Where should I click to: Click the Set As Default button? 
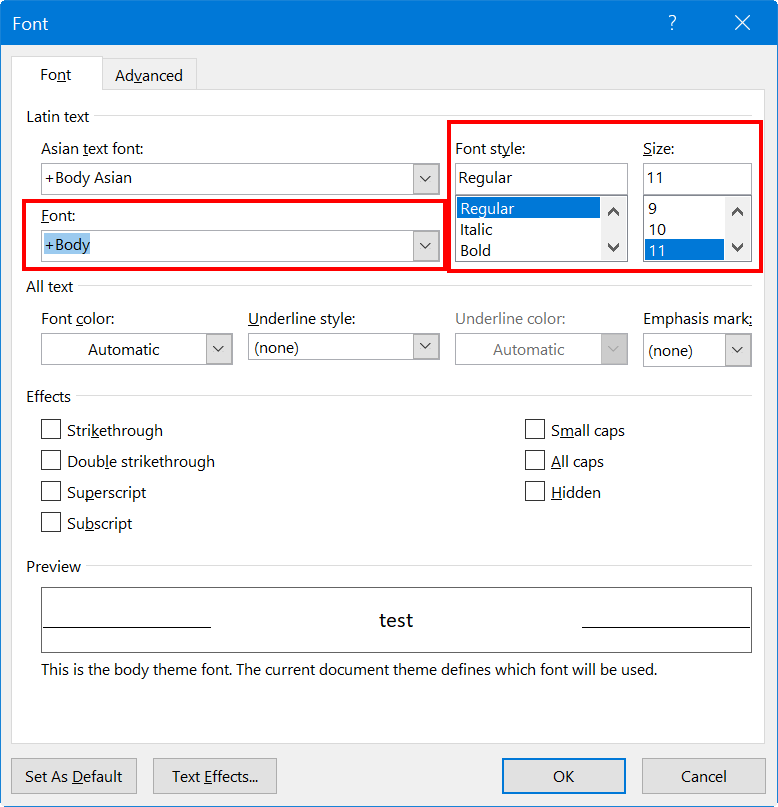[x=73, y=776]
